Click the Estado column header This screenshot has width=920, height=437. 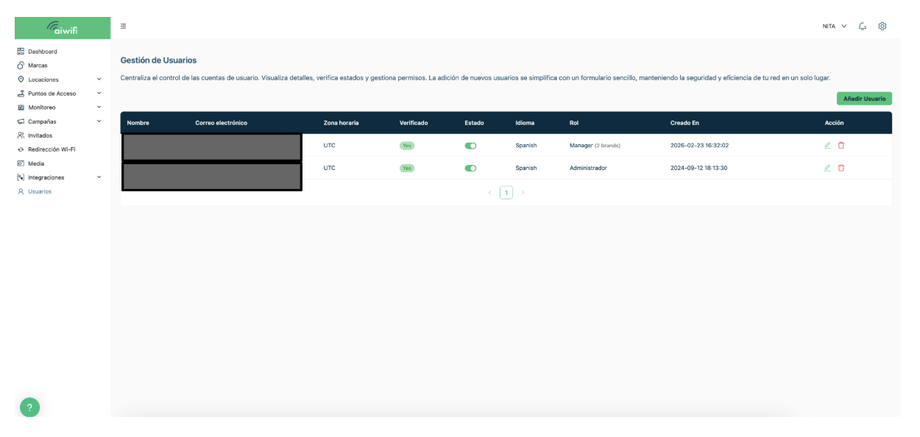coord(474,123)
